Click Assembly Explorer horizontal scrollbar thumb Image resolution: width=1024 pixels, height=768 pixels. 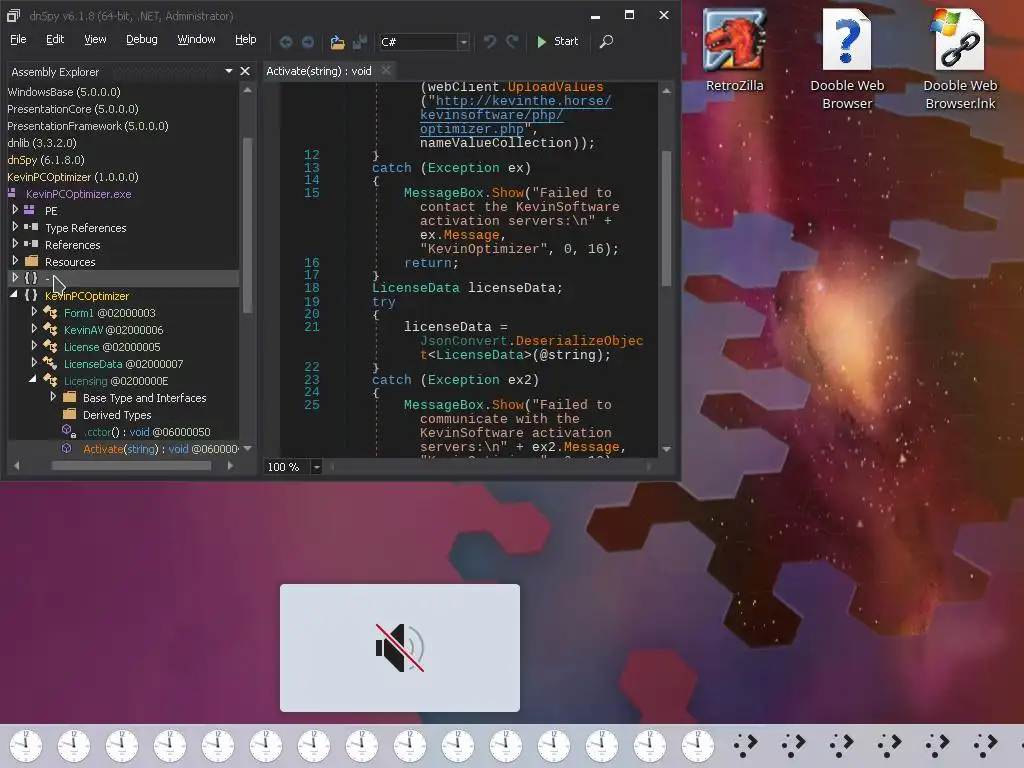click(131, 466)
